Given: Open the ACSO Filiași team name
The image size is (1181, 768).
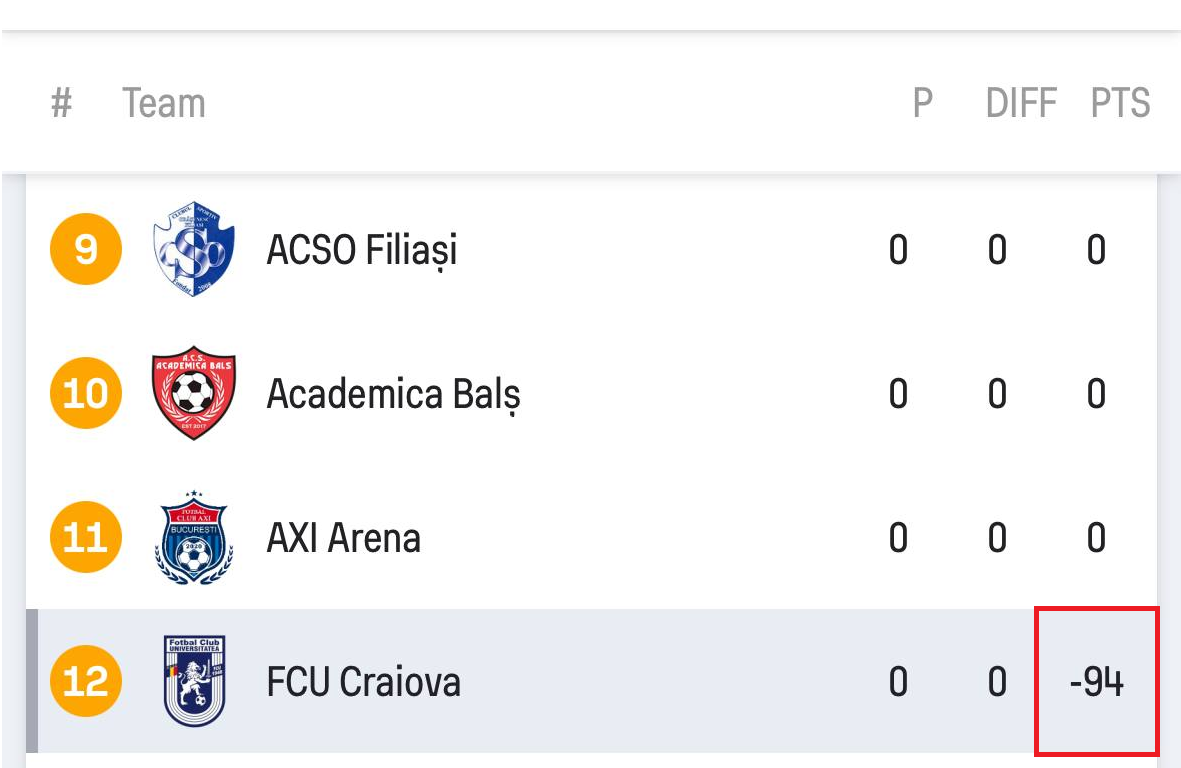Looking at the screenshot, I should 362,251.
